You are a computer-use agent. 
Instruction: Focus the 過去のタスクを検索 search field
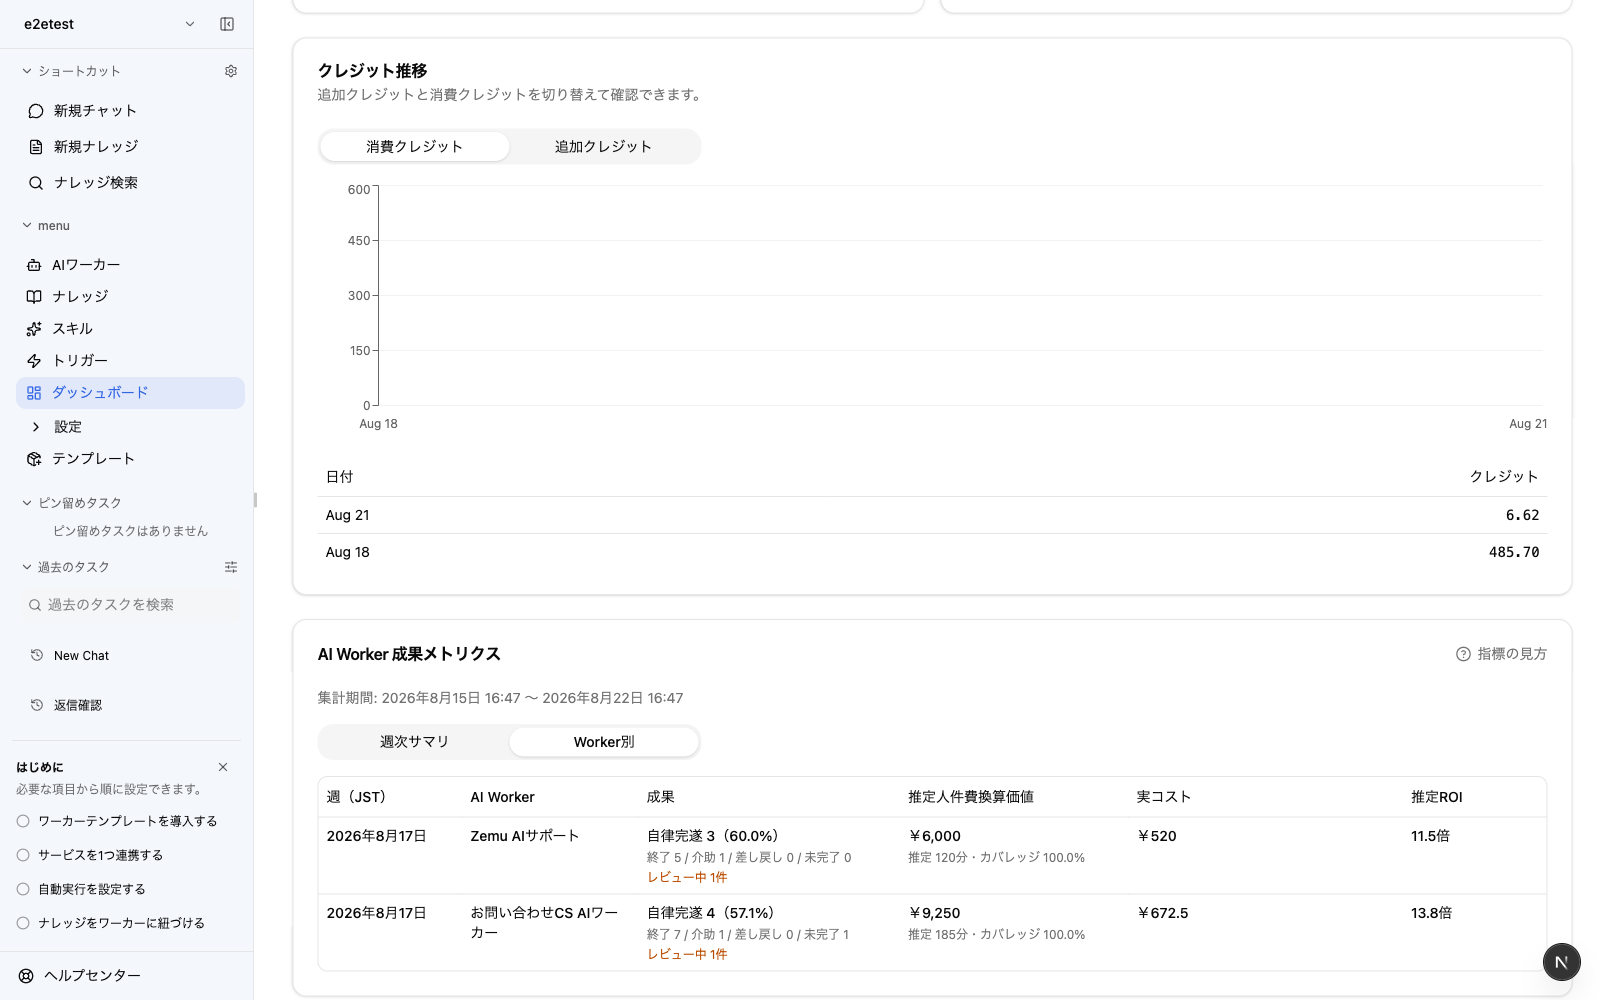point(130,605)
